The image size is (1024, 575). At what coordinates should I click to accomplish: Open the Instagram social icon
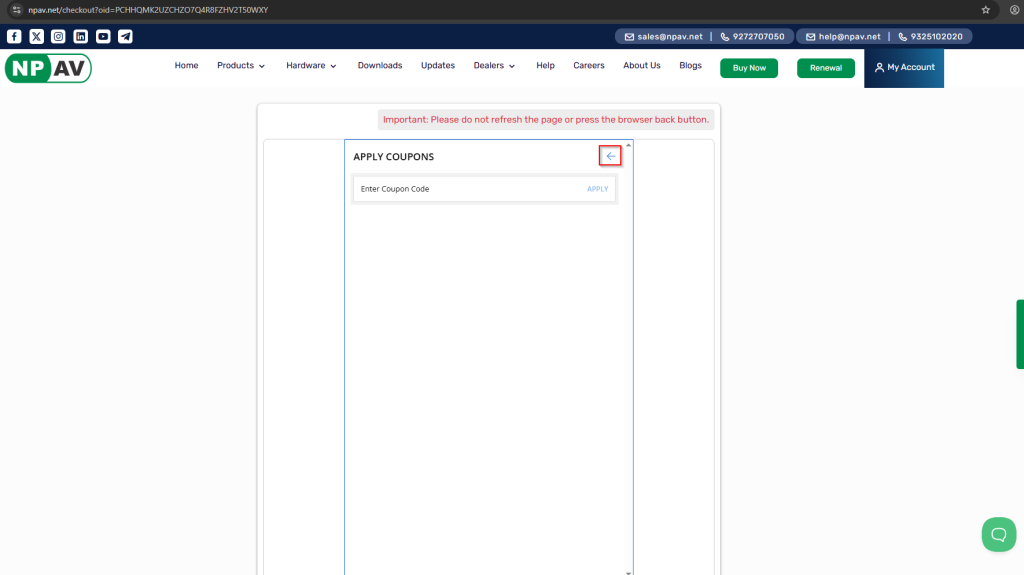[x=59, y=36]
